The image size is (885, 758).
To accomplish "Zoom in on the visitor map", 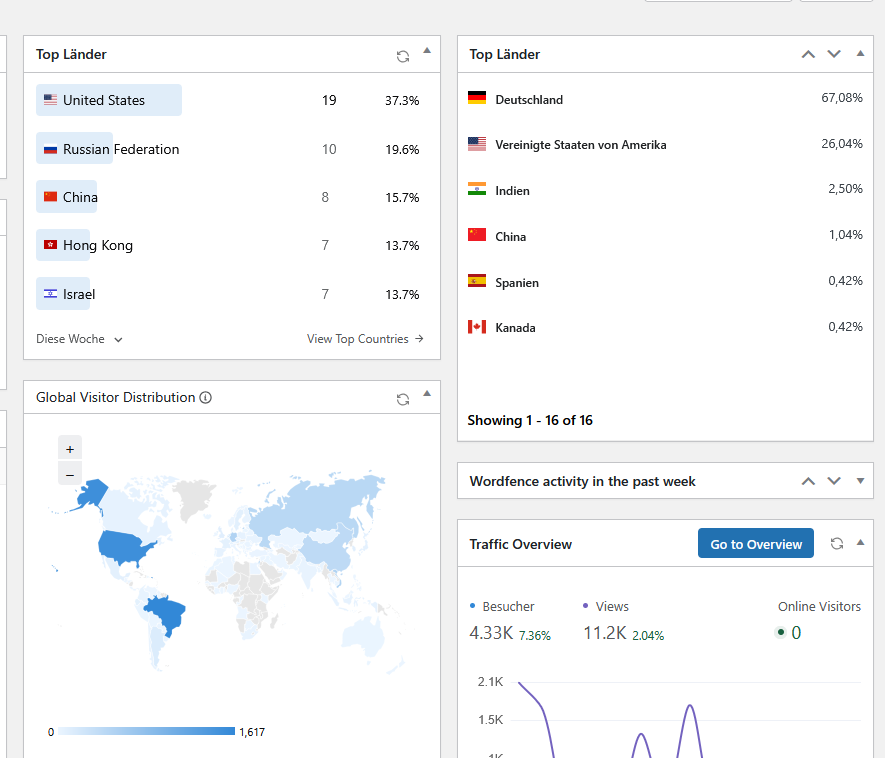I will point(70,449).
